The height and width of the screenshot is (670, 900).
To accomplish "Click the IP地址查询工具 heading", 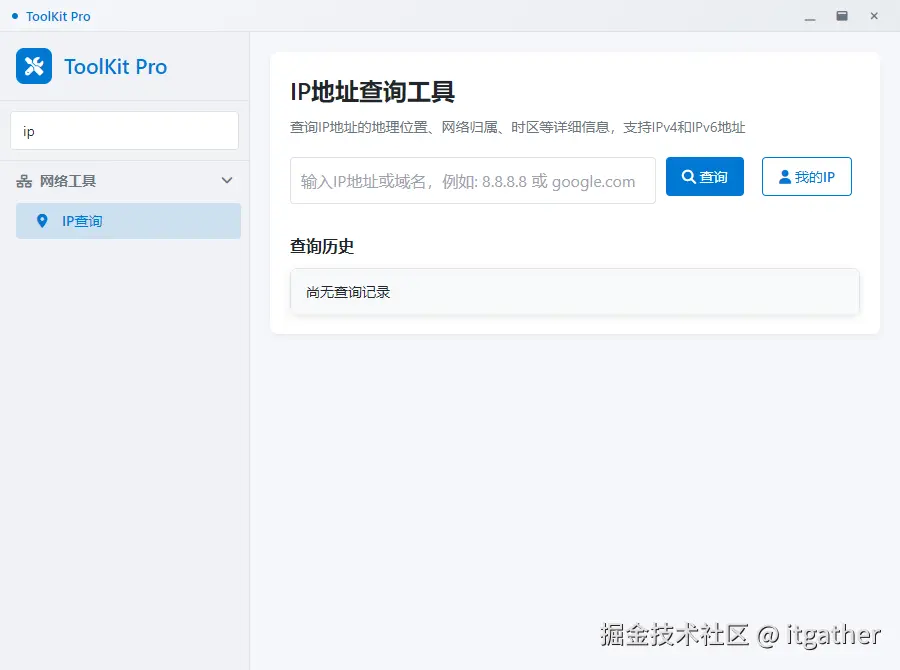I will click(x=373, y=92).
